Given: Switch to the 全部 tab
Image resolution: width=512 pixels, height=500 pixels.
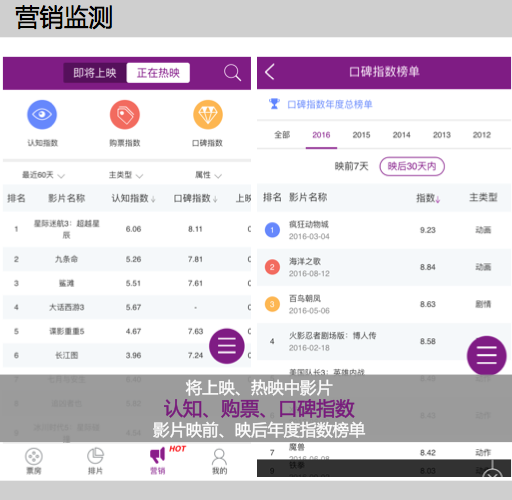Looking at the screenshot, I should [282, 135].
